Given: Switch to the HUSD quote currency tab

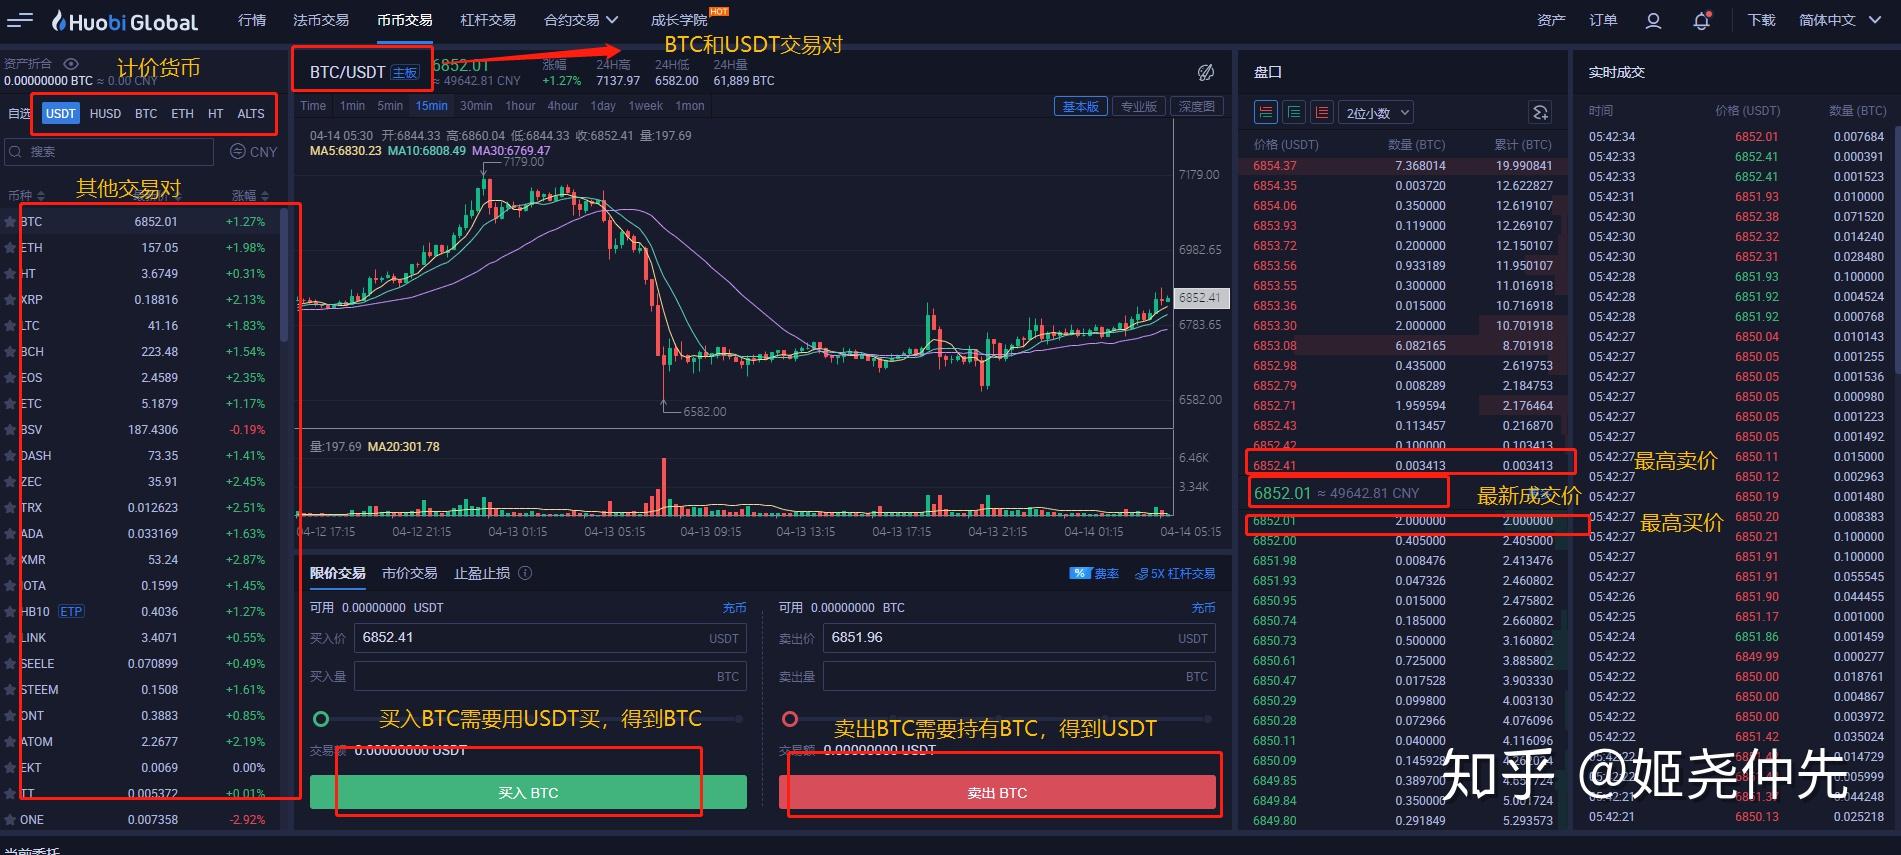Looking at the screenshot, I should [105, 114].
